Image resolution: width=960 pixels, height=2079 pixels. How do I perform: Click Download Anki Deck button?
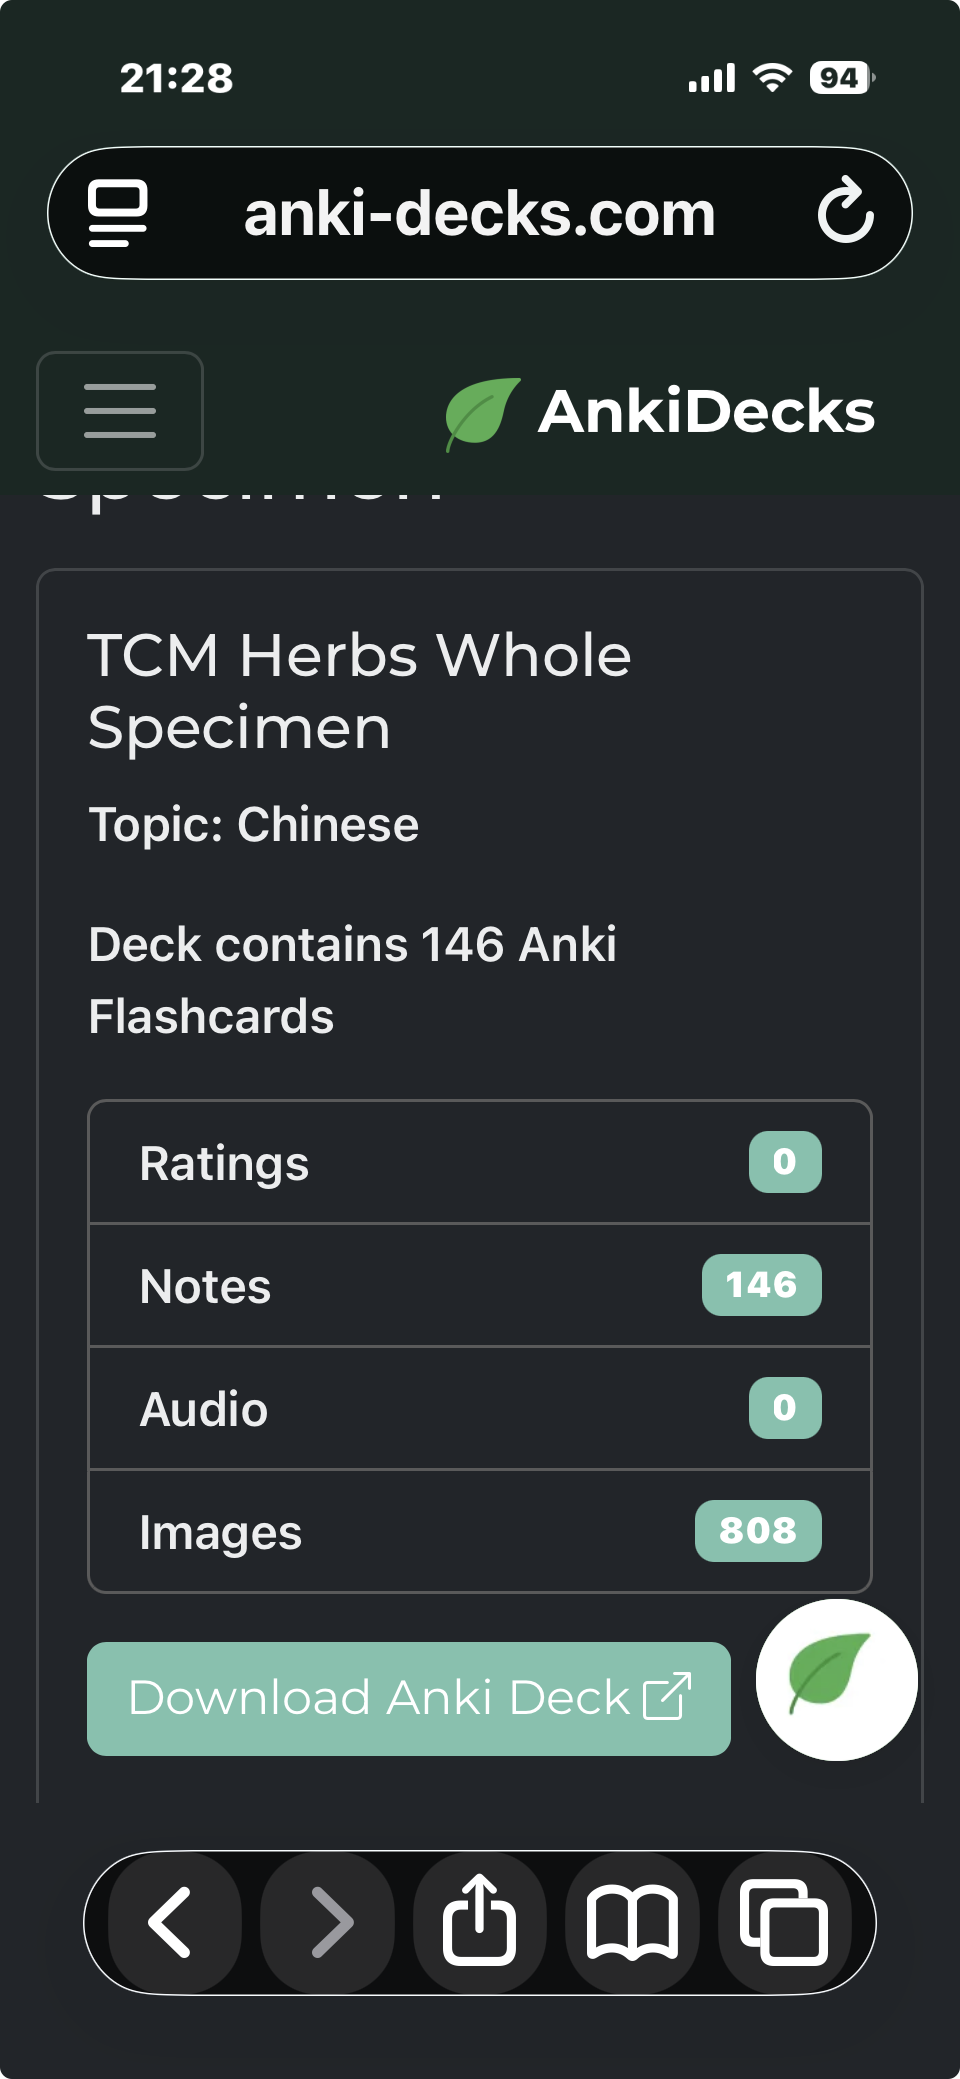pos(408,1698)
